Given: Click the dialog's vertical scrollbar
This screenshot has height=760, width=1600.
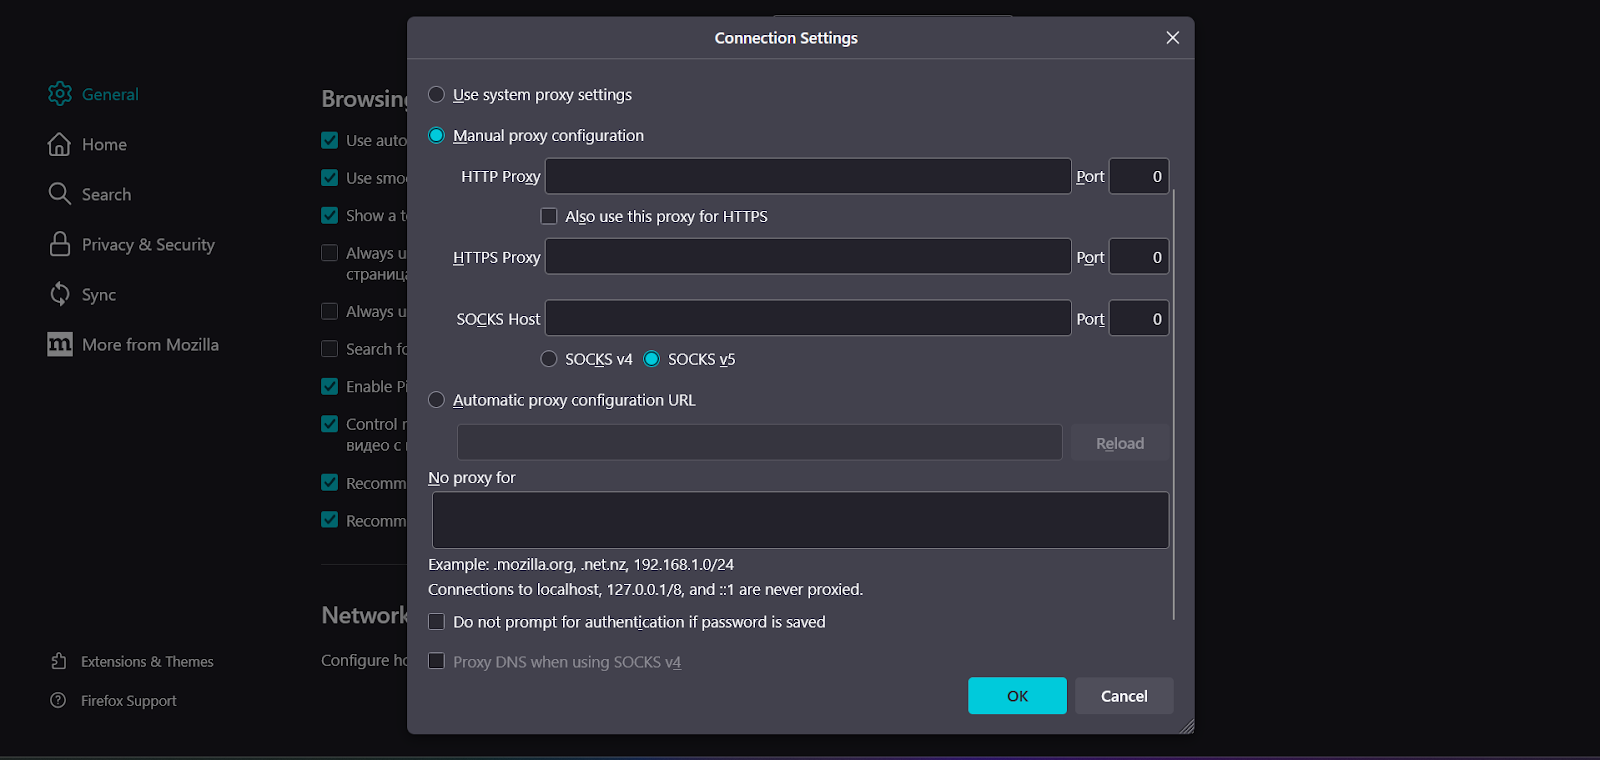Looking at the screenshot, I should [x=1174, y=404].
